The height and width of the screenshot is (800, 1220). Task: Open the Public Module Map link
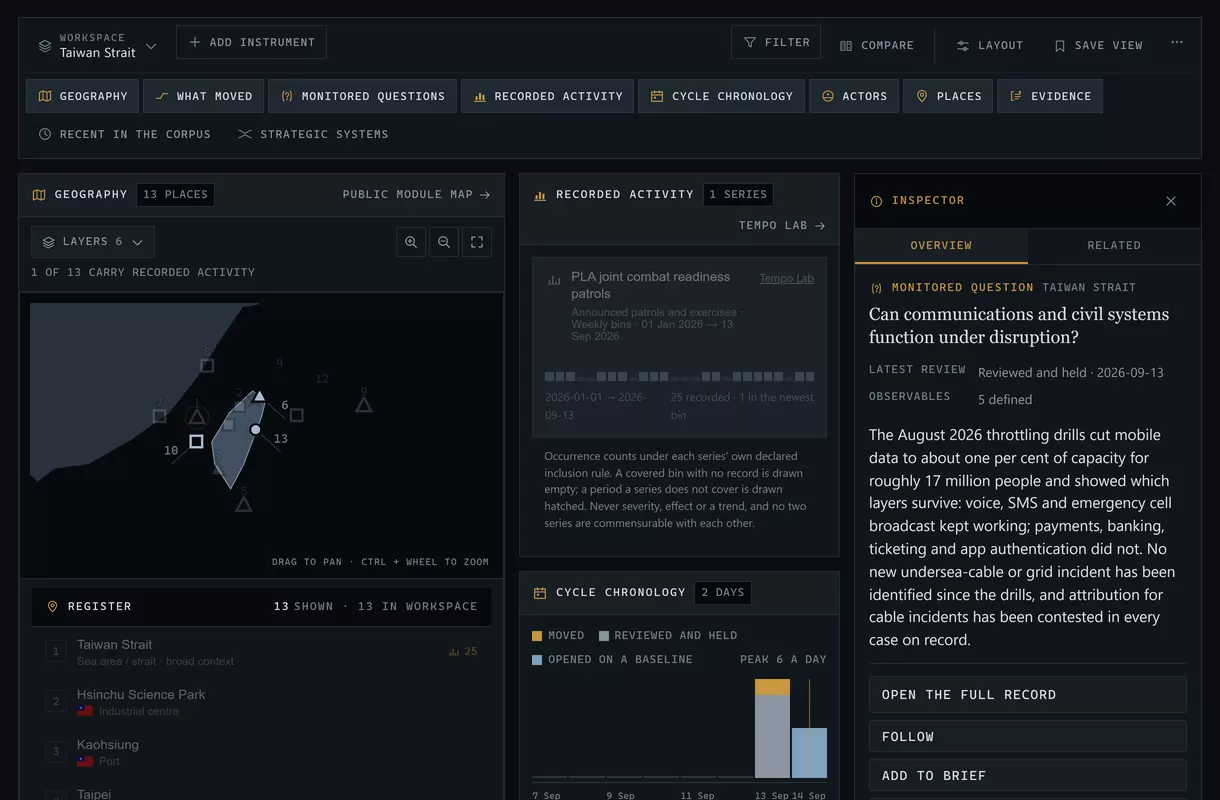point(416,194)
